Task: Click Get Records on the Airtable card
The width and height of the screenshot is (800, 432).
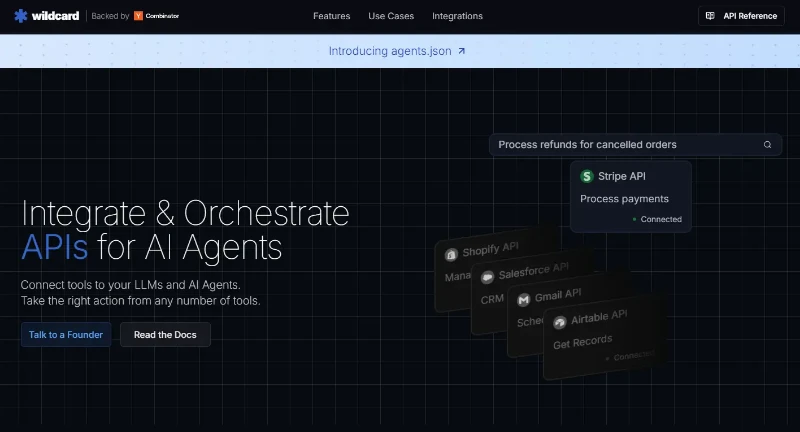Action: tap(582, 342)
